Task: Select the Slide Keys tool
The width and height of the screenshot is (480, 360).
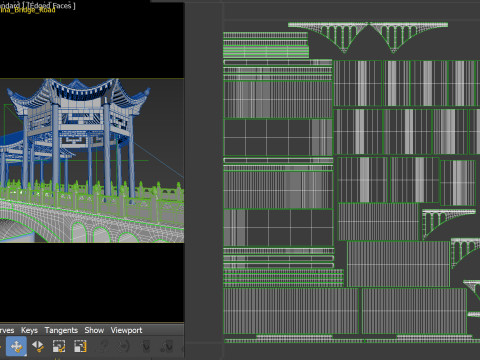Action: pos(38,346)
